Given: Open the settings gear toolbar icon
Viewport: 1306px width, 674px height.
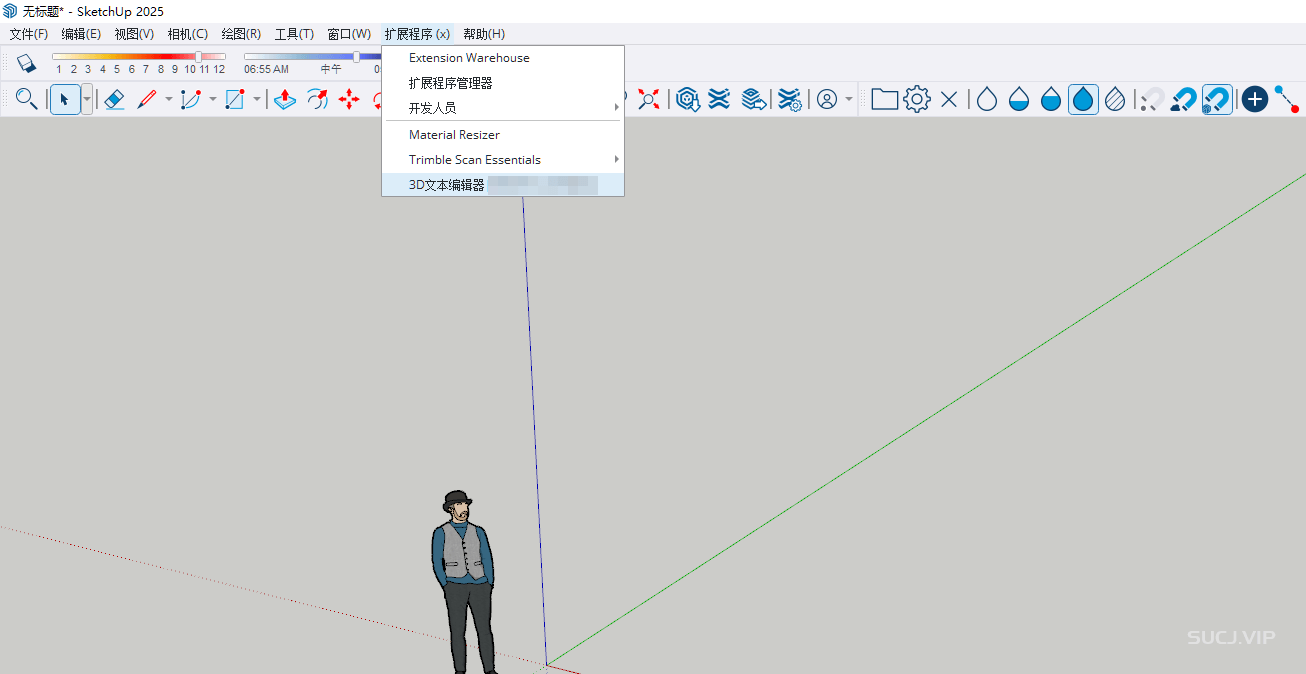Looking at the screenshot, I should tap(917, 99).
